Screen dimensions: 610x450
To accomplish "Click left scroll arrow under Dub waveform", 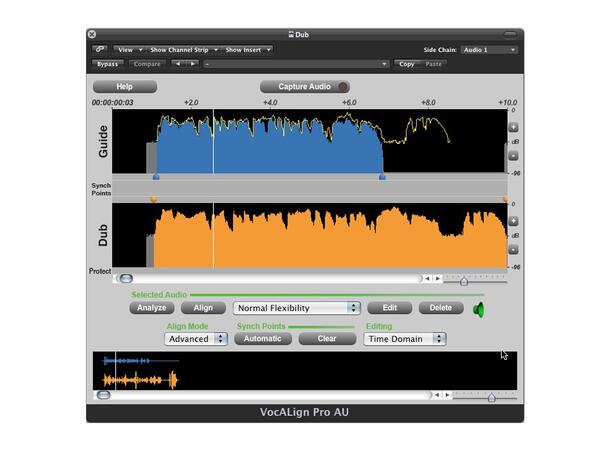I will pos(428,278).
